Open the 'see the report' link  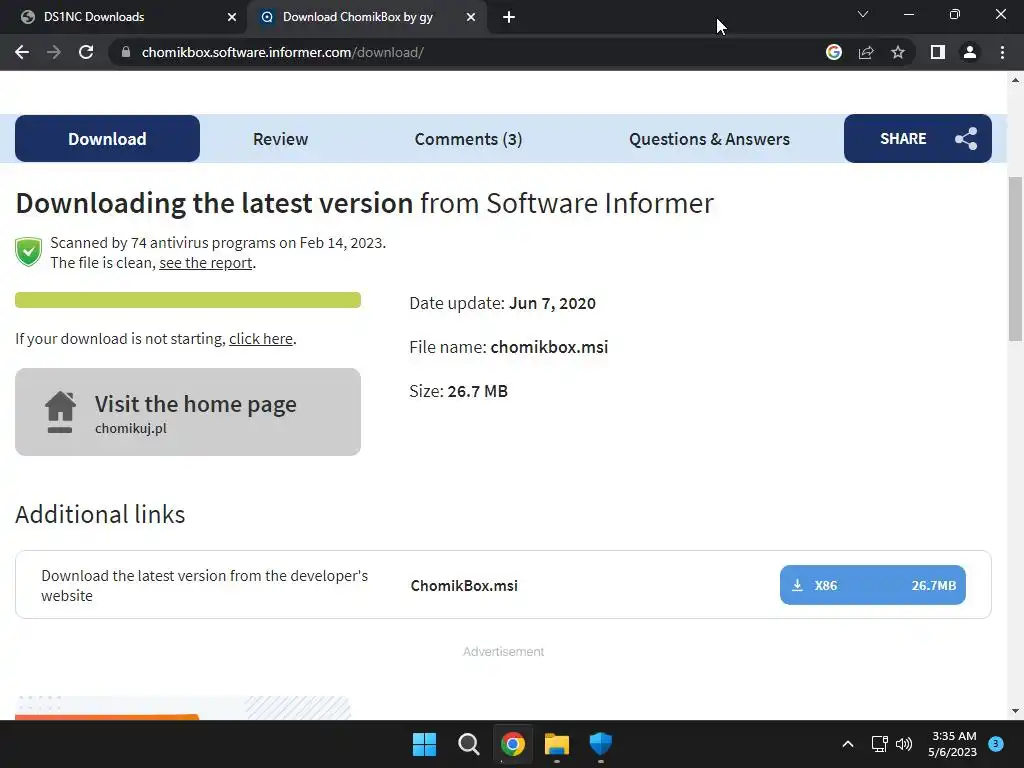tap(206, 263)
